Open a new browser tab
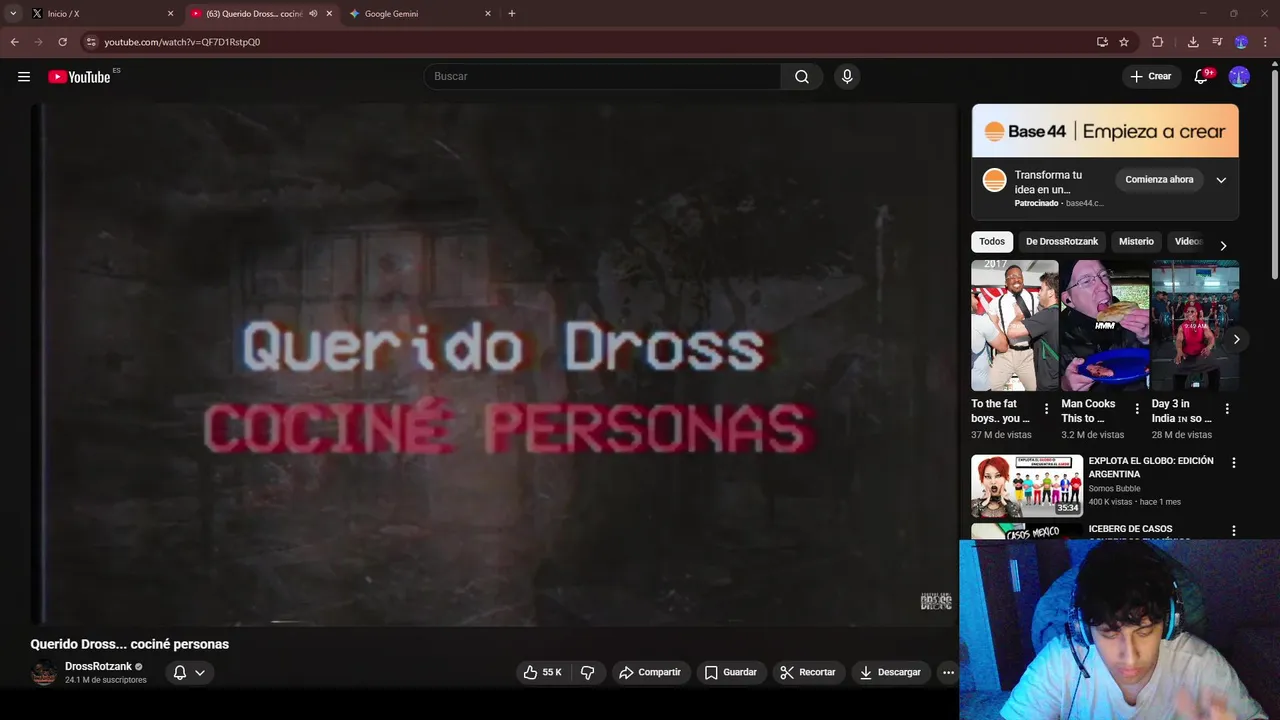Viewport: 1280px width, 720px height. 512,14
